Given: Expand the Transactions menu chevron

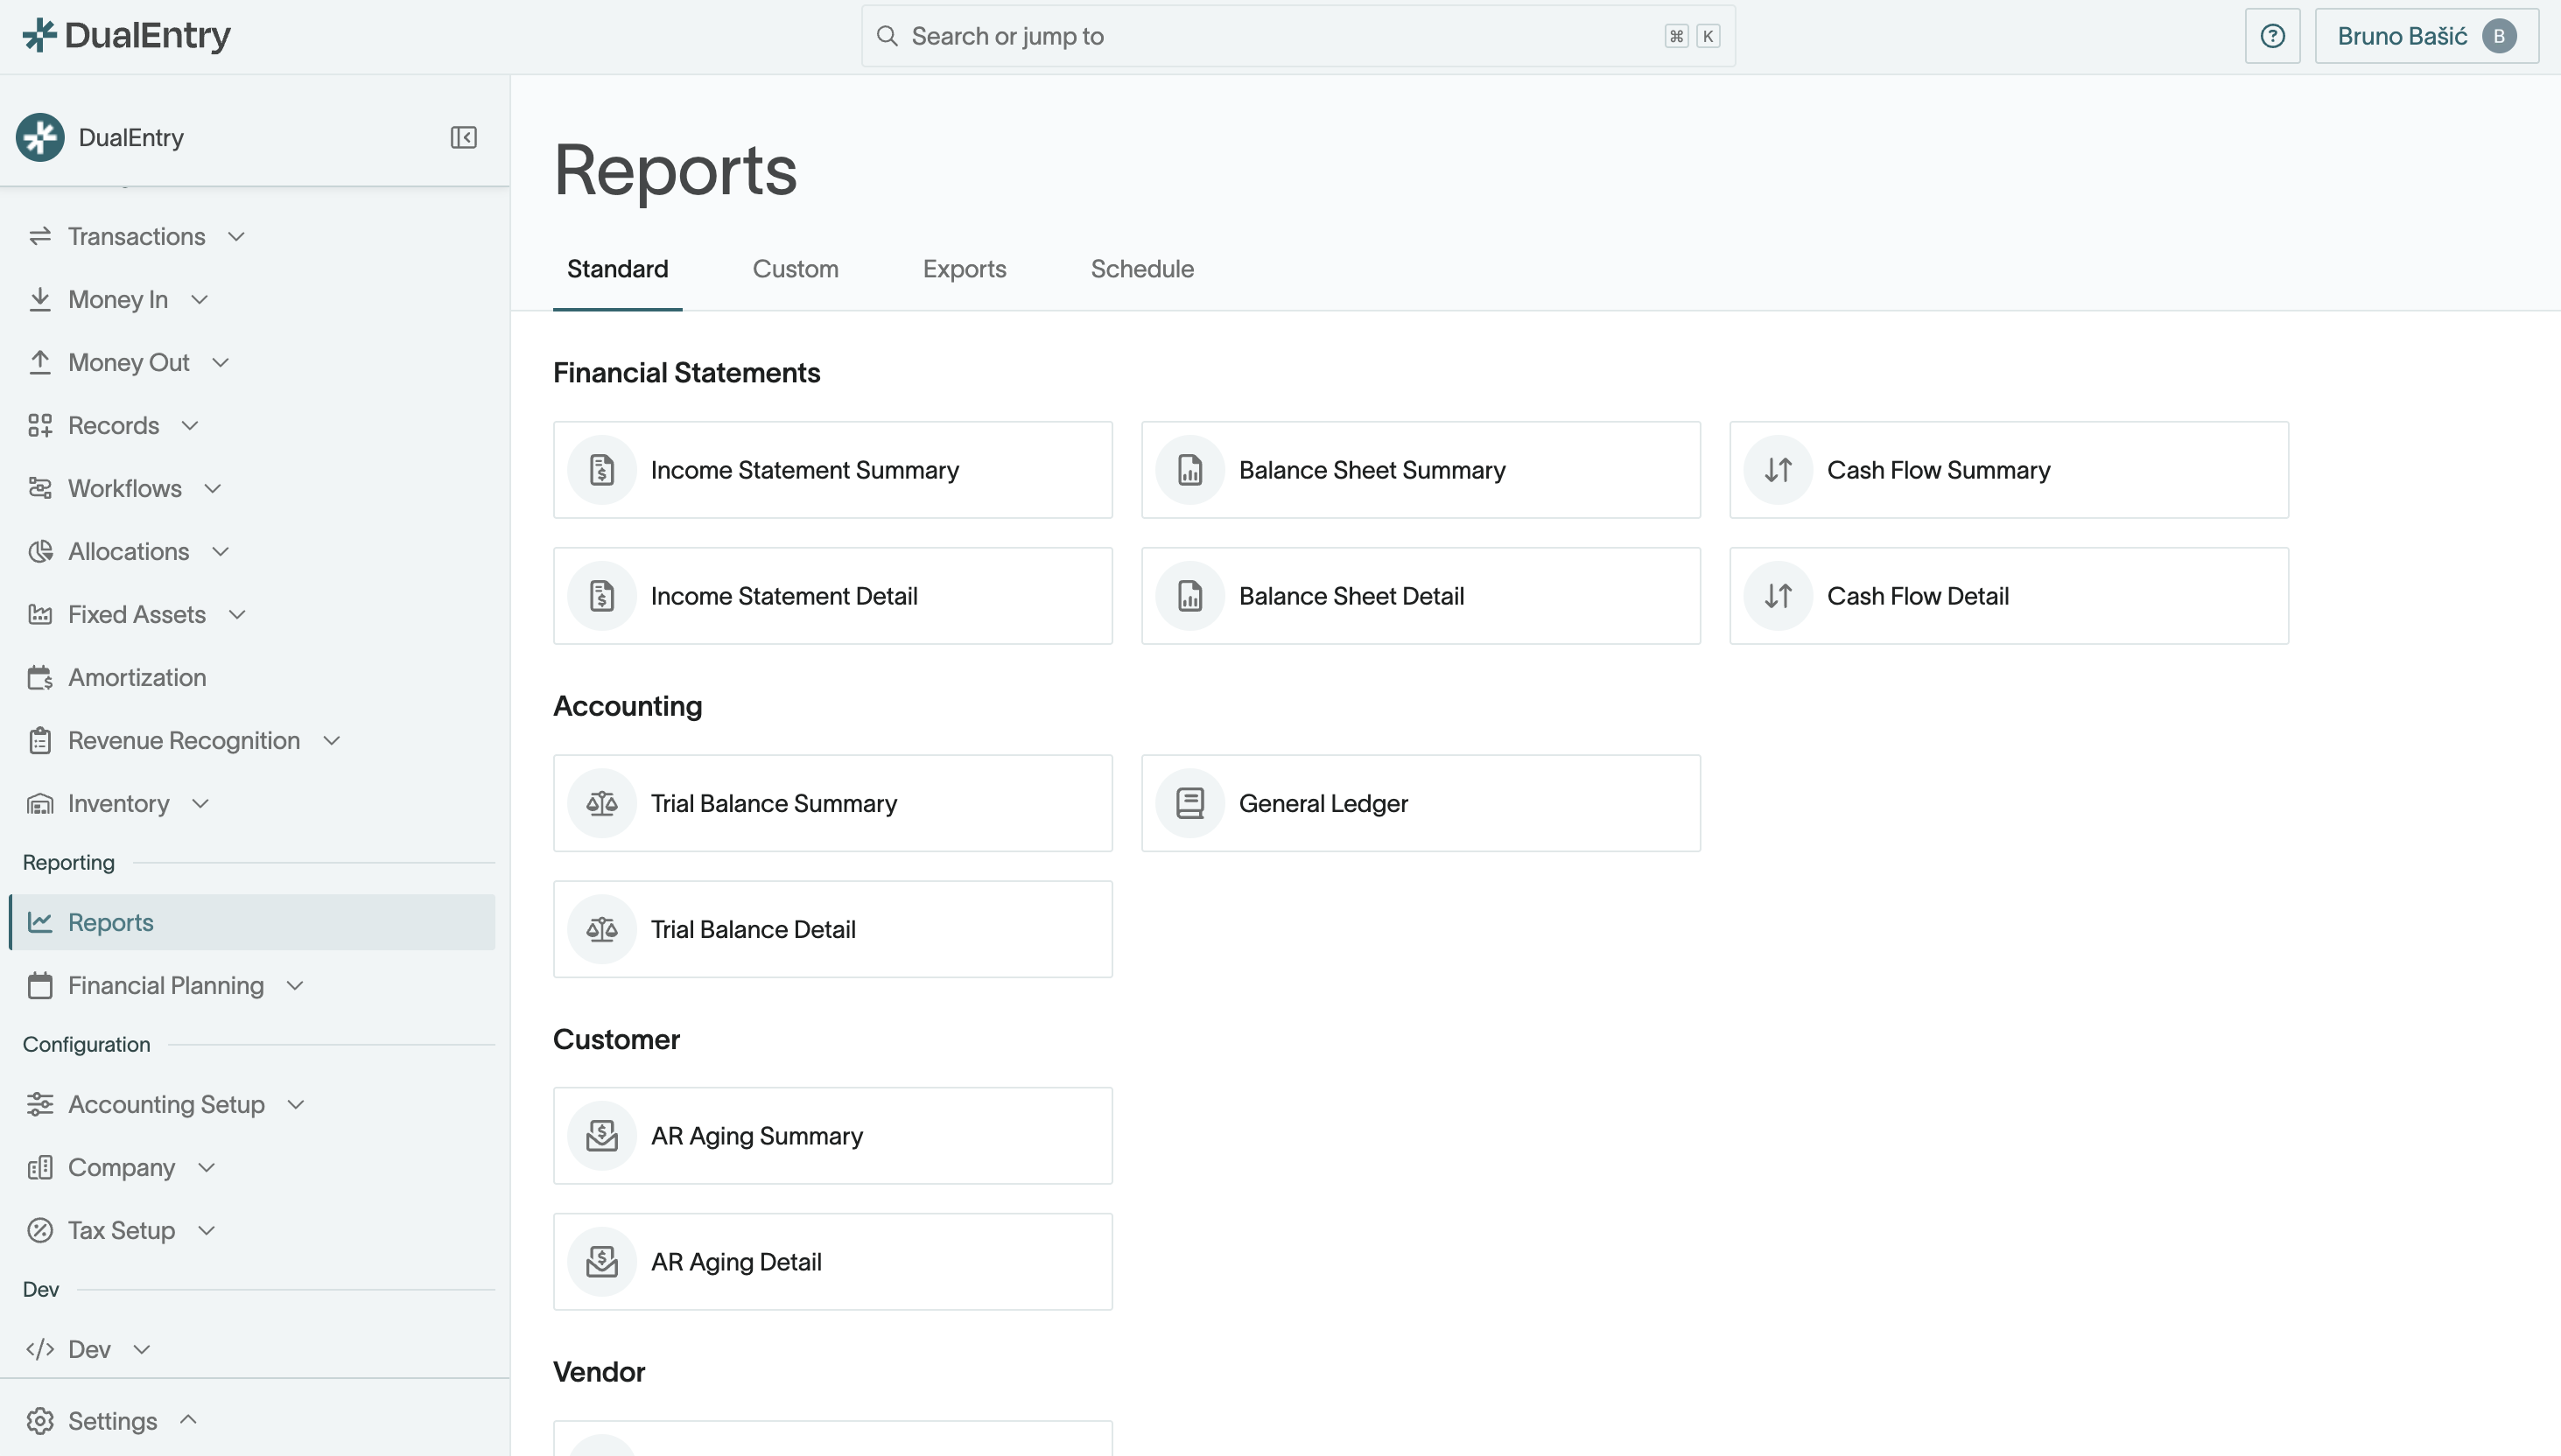Looking at the screenshot, I should pyautogui.click(x=236, y=237).
